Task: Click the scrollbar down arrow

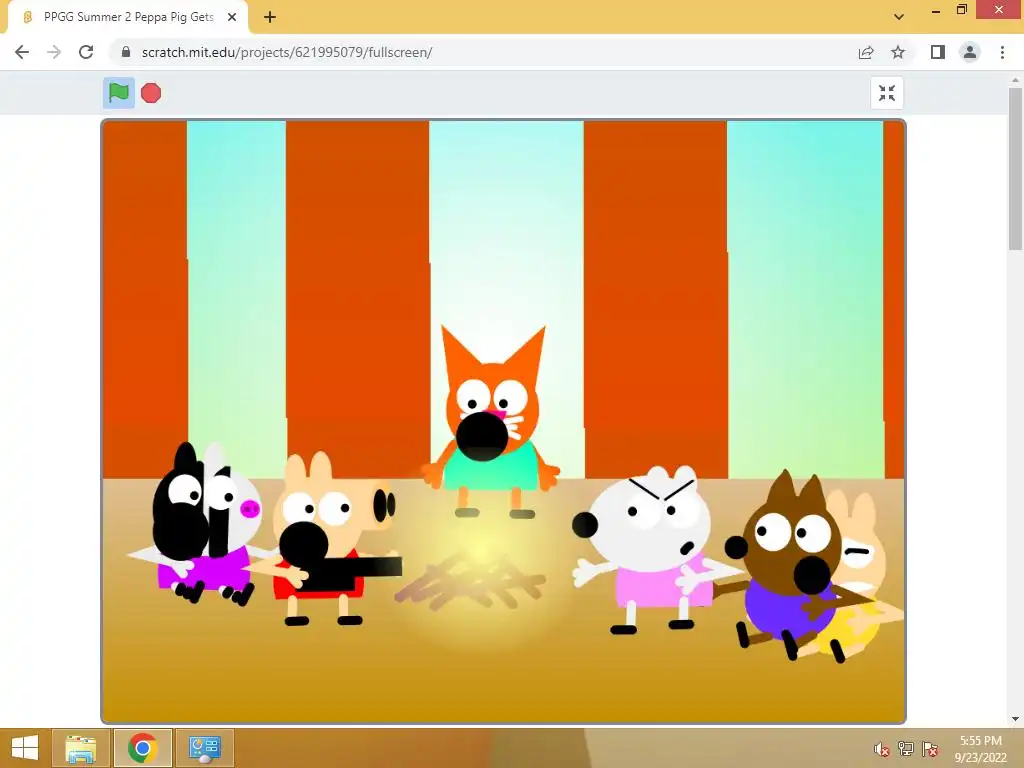Action: (1015, 719)
